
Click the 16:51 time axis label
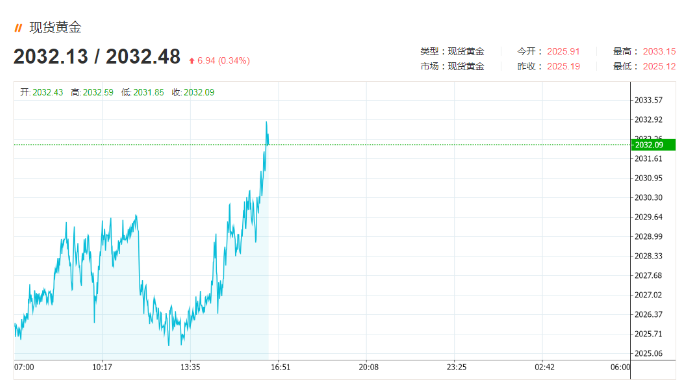click(280, 367)
